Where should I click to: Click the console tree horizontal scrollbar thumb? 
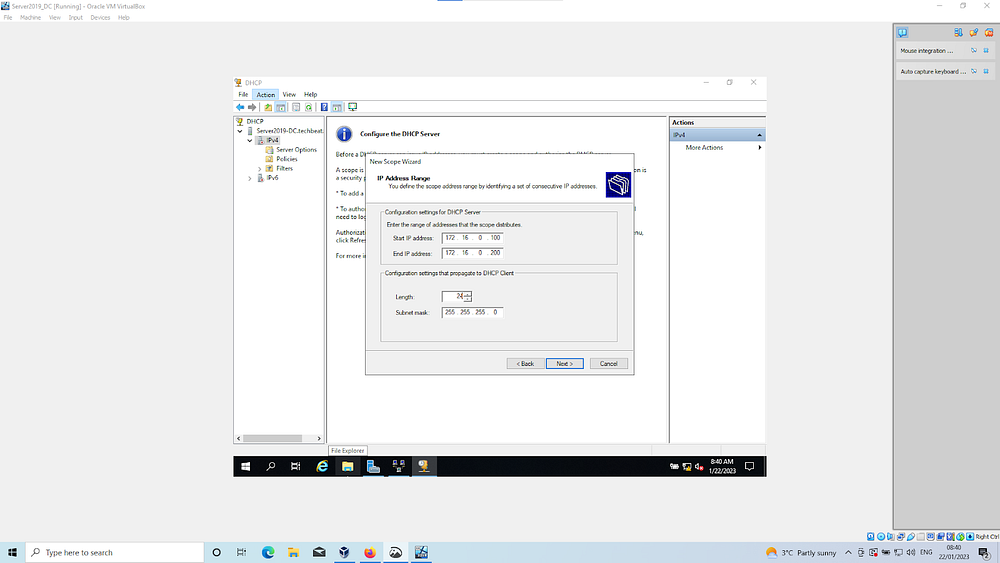272,439
